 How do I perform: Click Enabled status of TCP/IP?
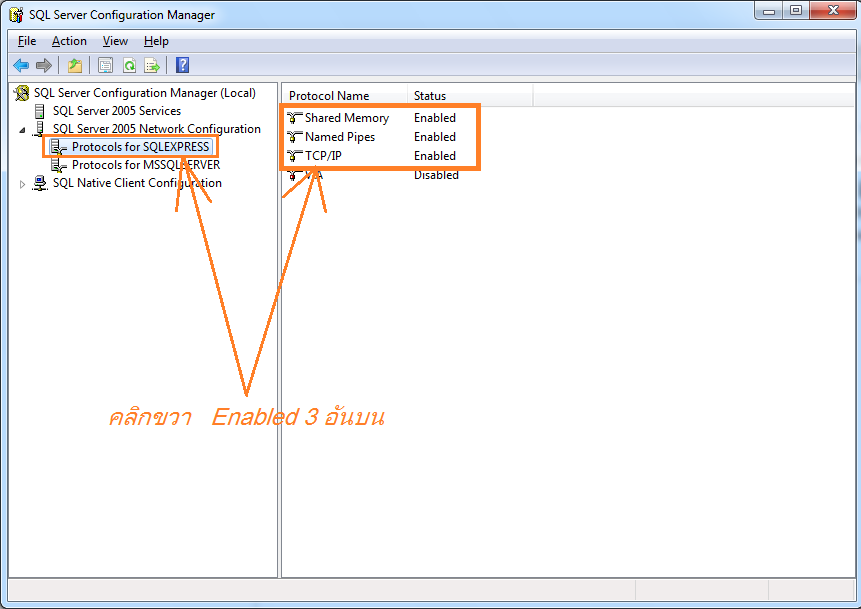pos(435,155)
